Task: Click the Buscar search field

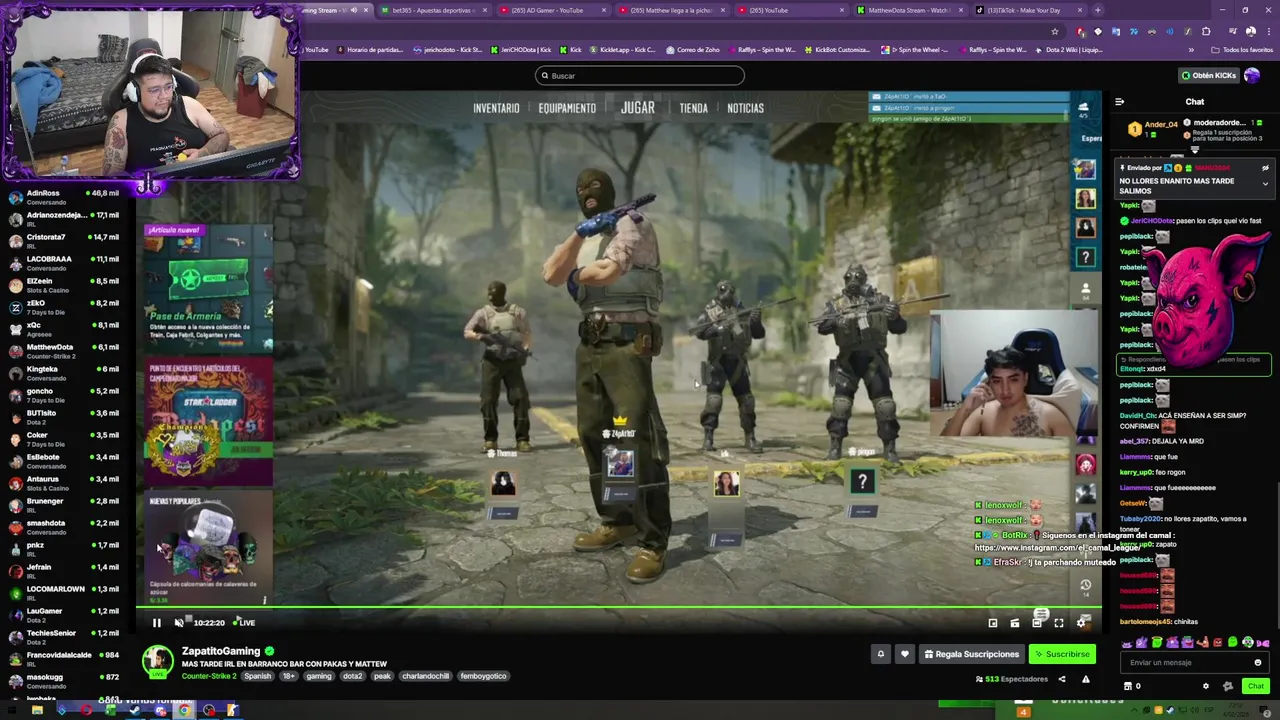Action: point(640,76)
